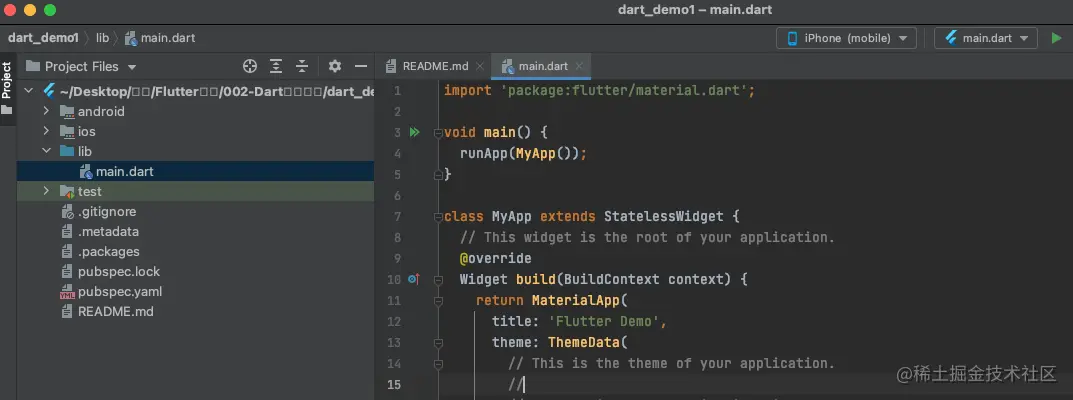
Task: Click the '@override' annotation on line 9
Action: pos(495,258)
